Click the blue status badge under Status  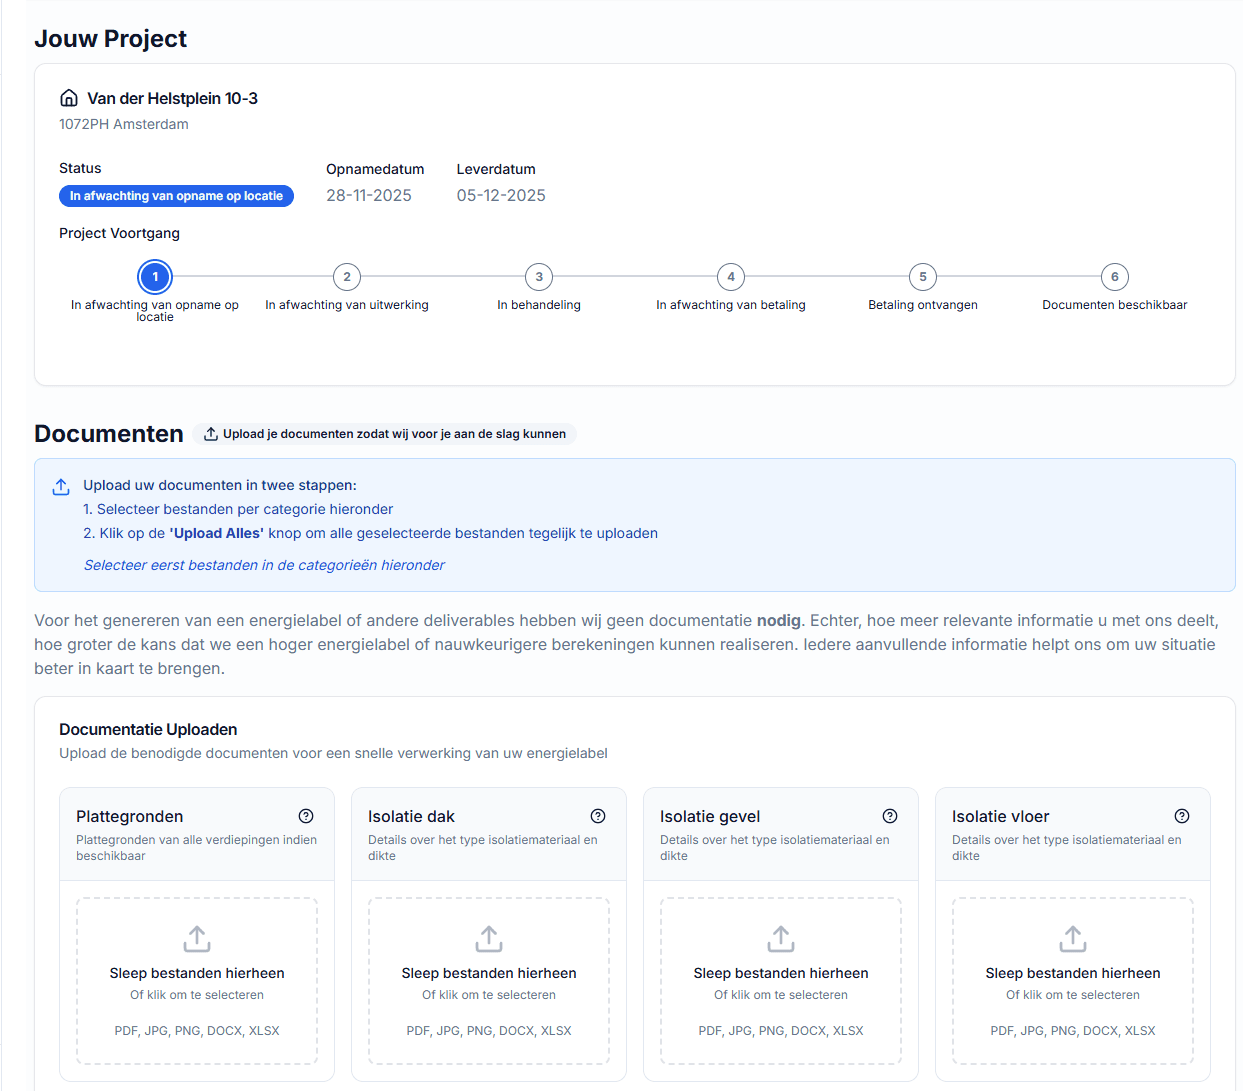coord(176,196)
